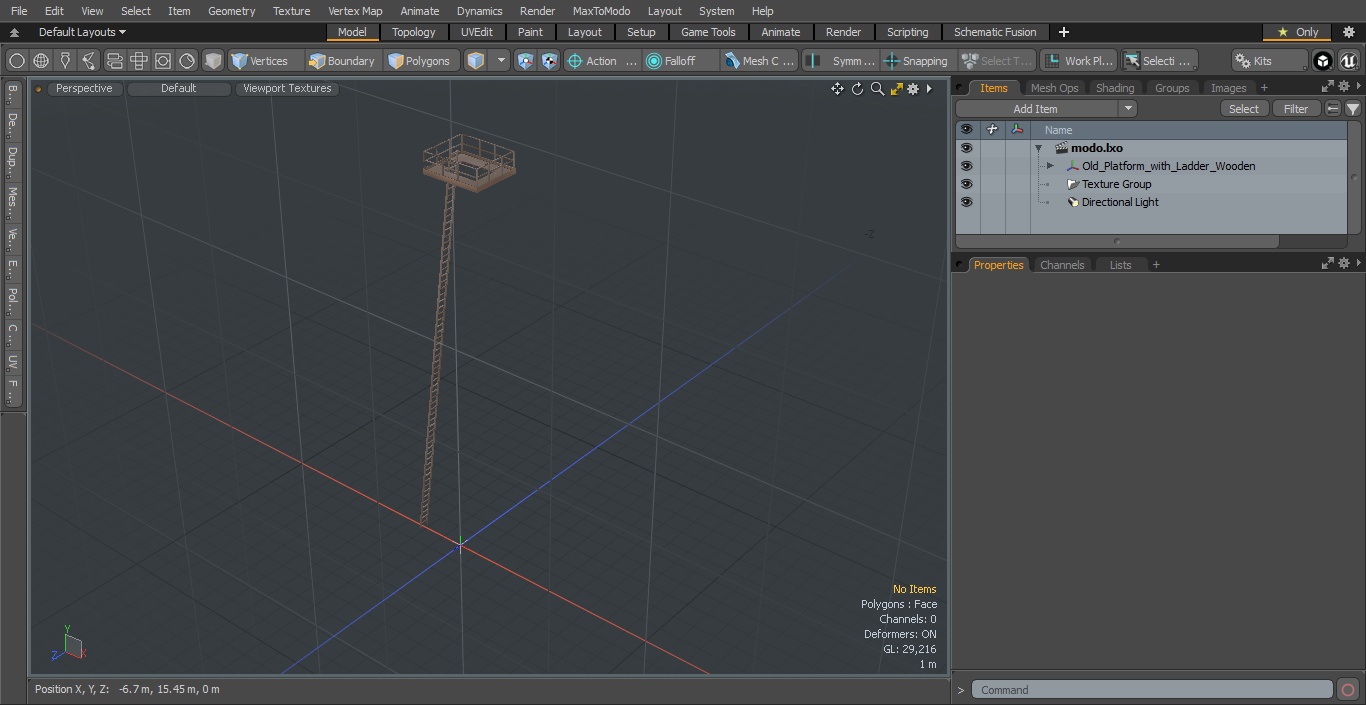Expand the Old_Platform_with_Ladder_Wooden tree item

(1050, 166)
